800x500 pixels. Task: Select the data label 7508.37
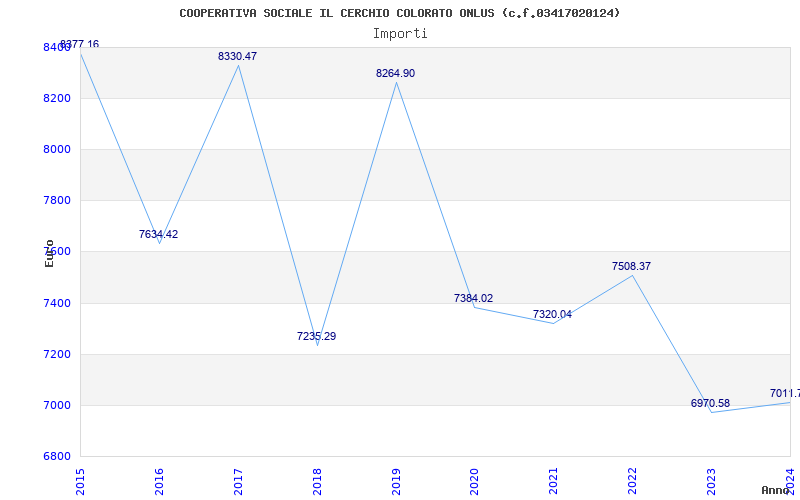(631, 266)
